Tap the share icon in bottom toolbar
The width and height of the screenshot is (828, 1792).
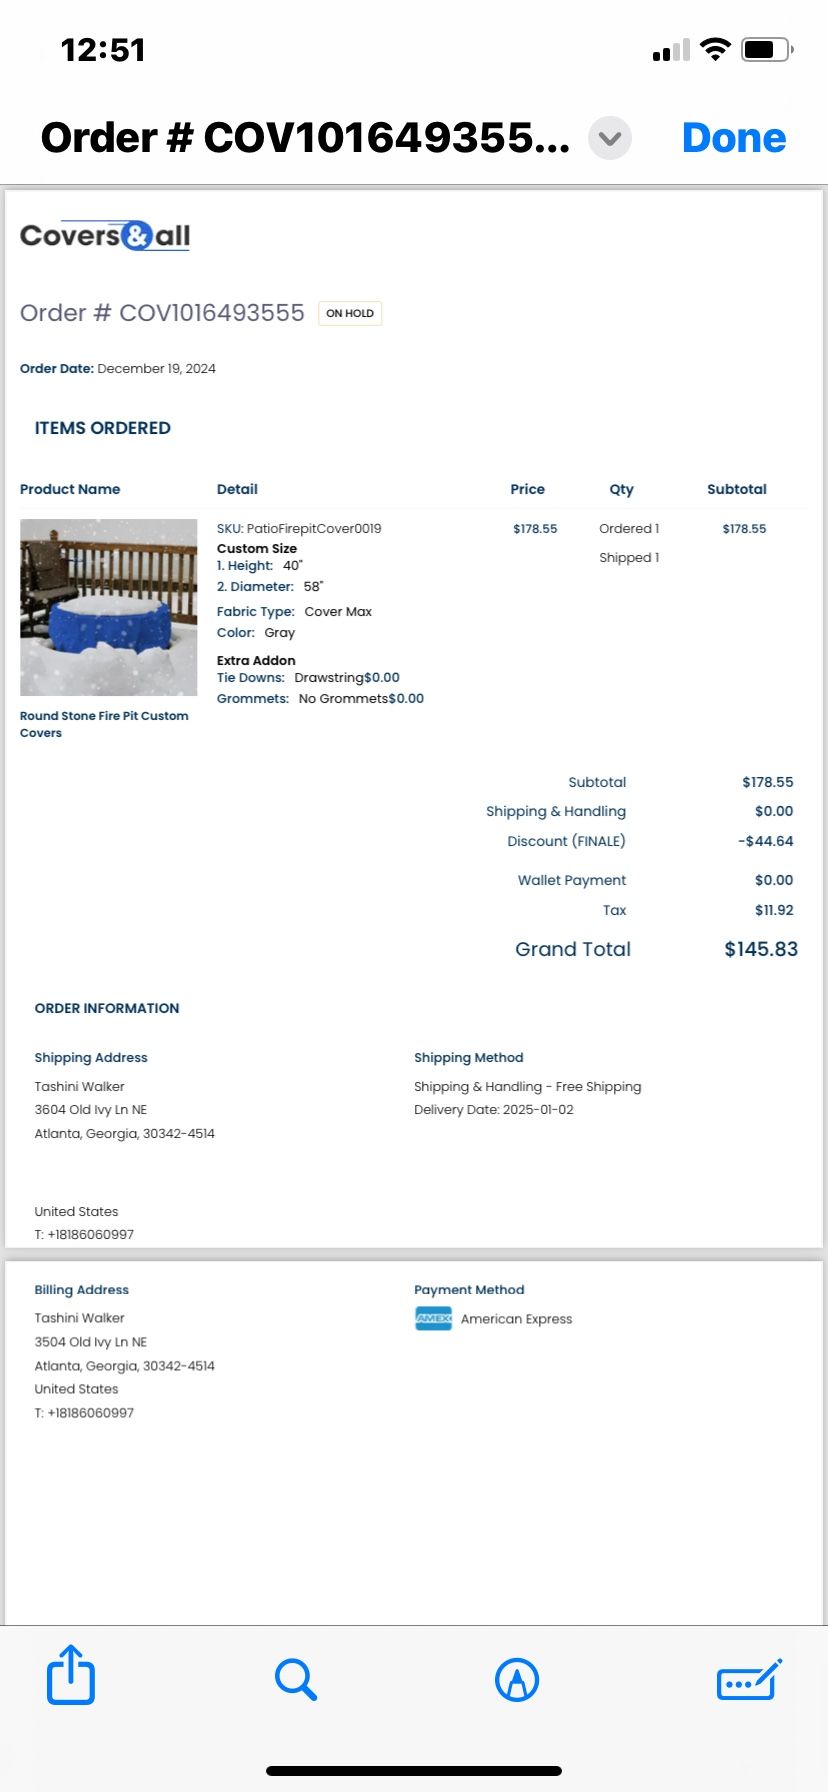coord(71,1674)
